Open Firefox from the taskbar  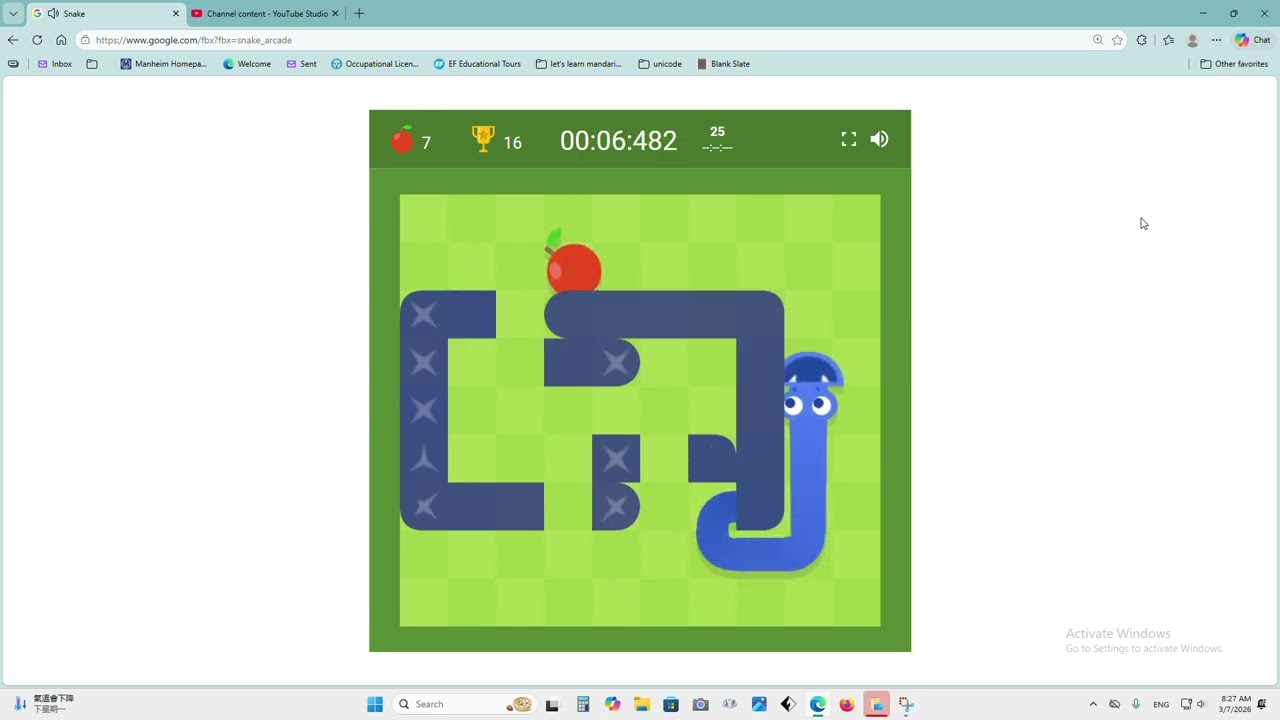point(847,704)
